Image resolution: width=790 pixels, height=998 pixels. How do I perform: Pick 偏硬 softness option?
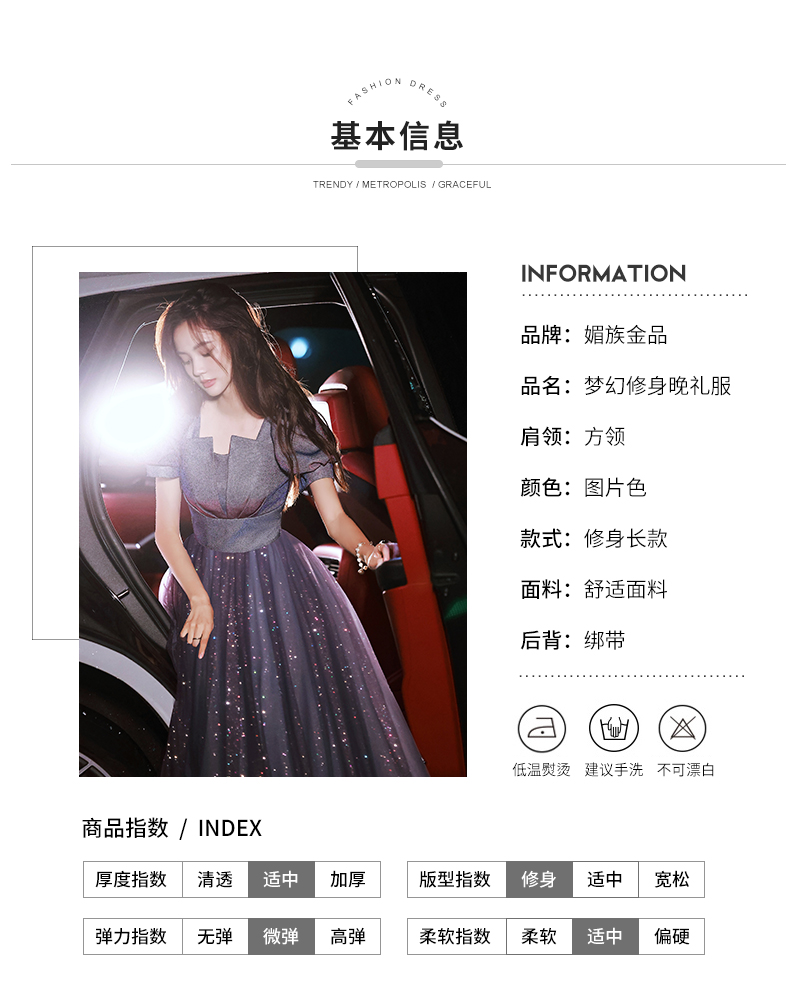[x=672, y=936]
